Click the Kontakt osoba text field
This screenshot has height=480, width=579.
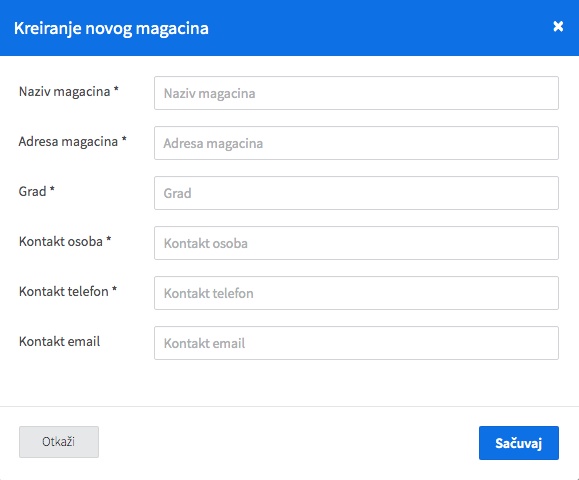tap(356, 243)
